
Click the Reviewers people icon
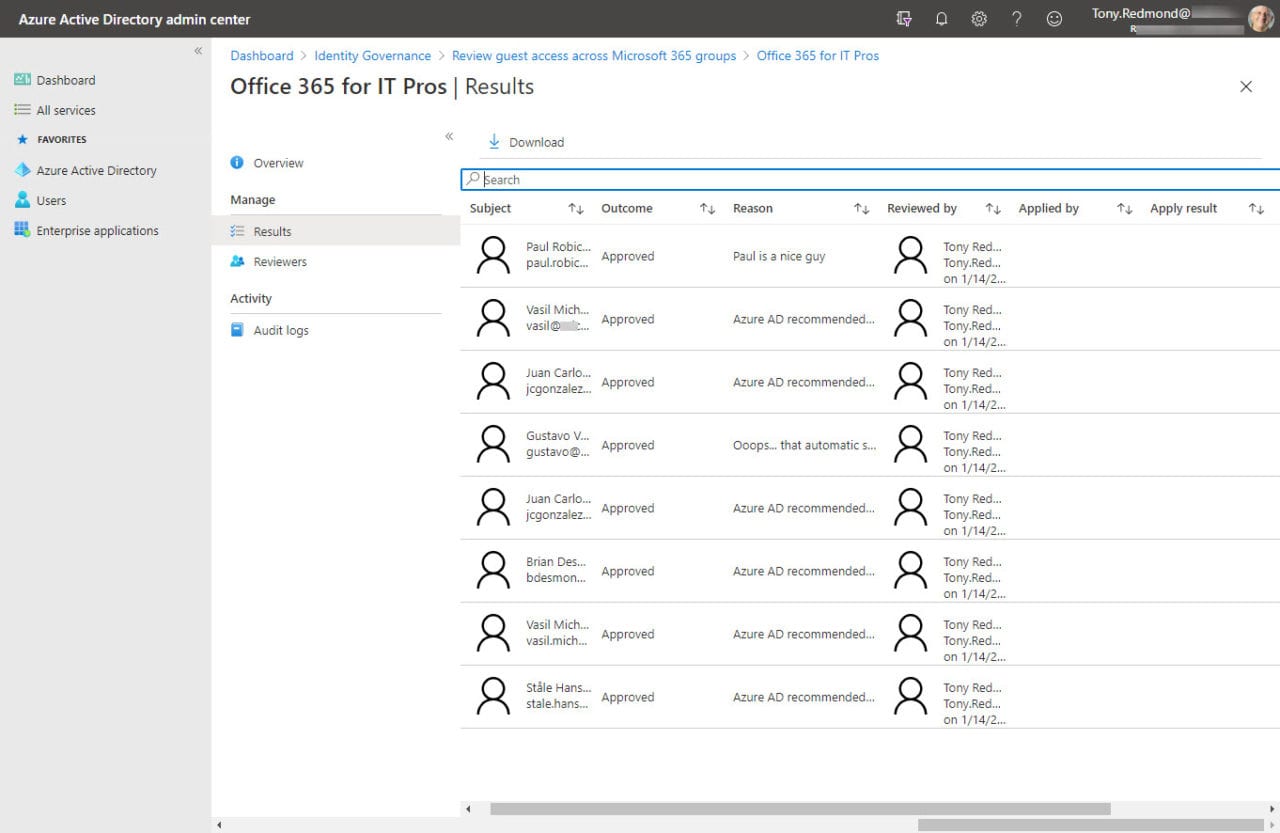(x=237, y=261)
